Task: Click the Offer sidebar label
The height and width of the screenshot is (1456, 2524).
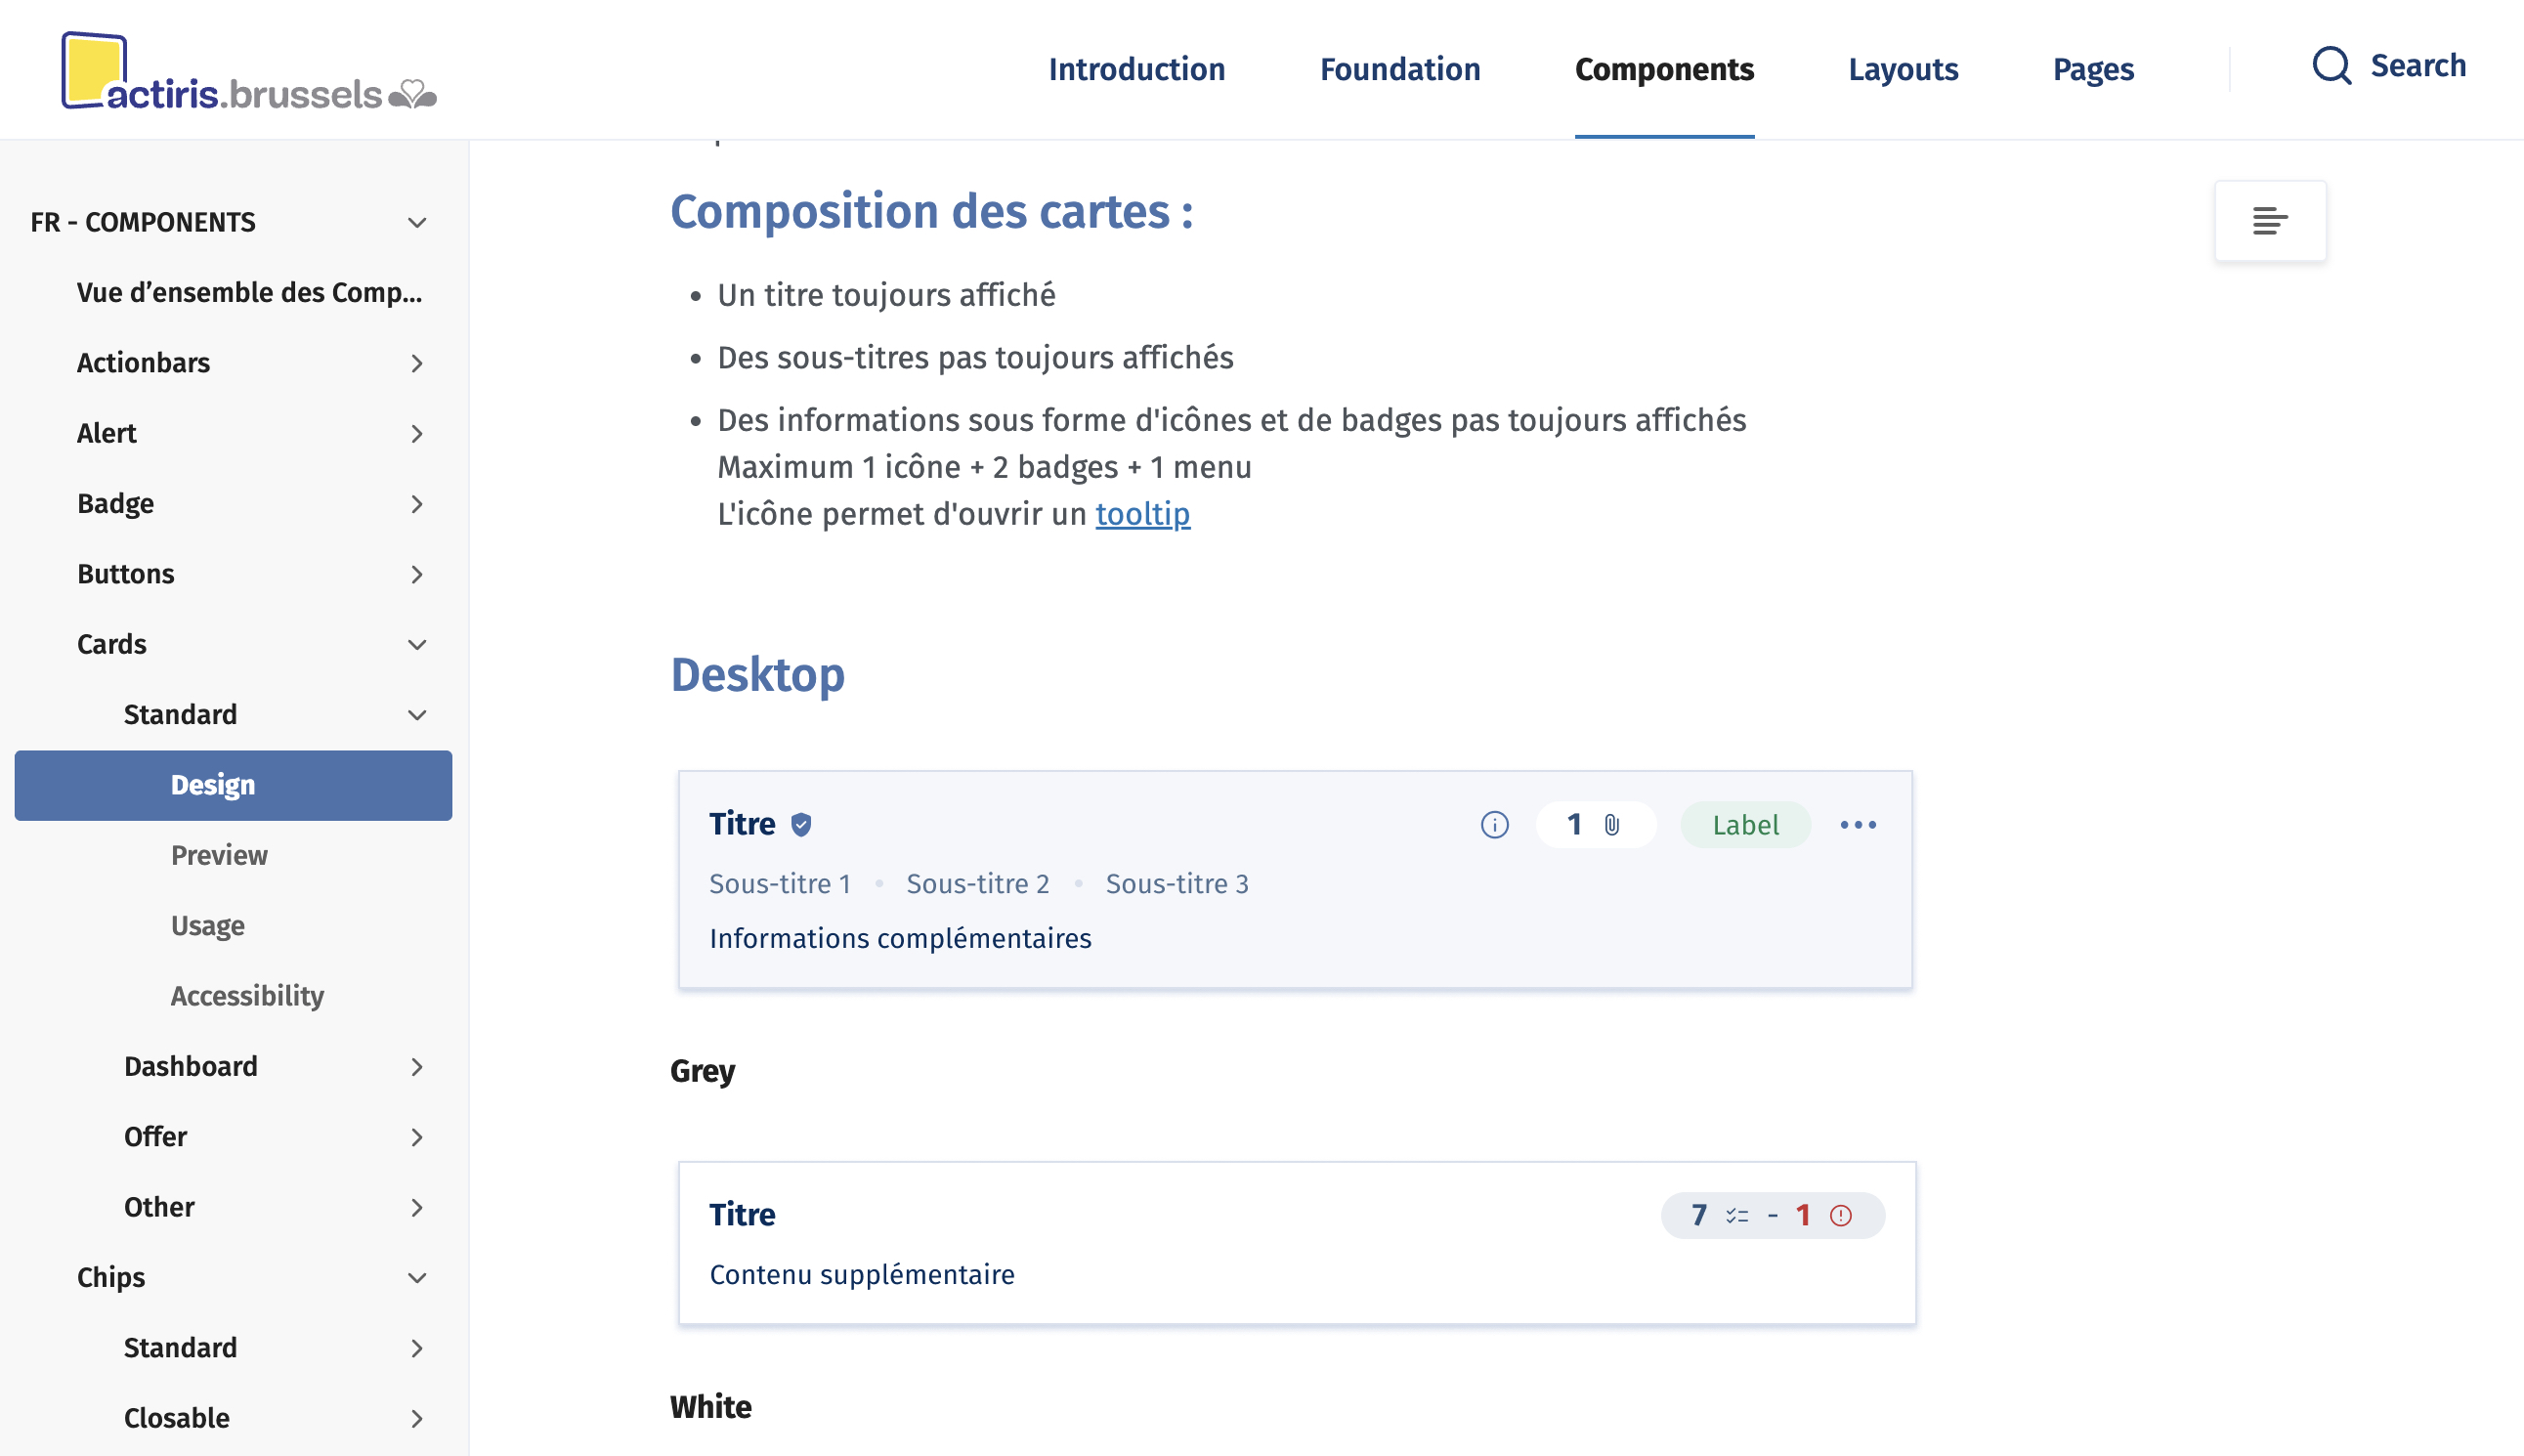Action: 155,1137
